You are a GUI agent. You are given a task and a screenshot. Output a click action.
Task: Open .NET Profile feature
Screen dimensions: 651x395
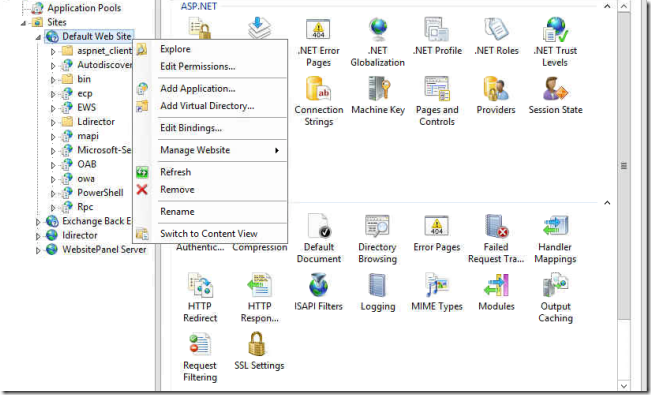coord(437,37)
